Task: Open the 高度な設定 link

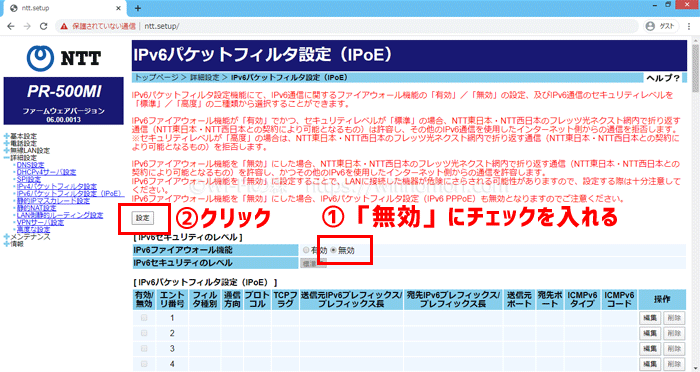Action: tap(33, 229)
